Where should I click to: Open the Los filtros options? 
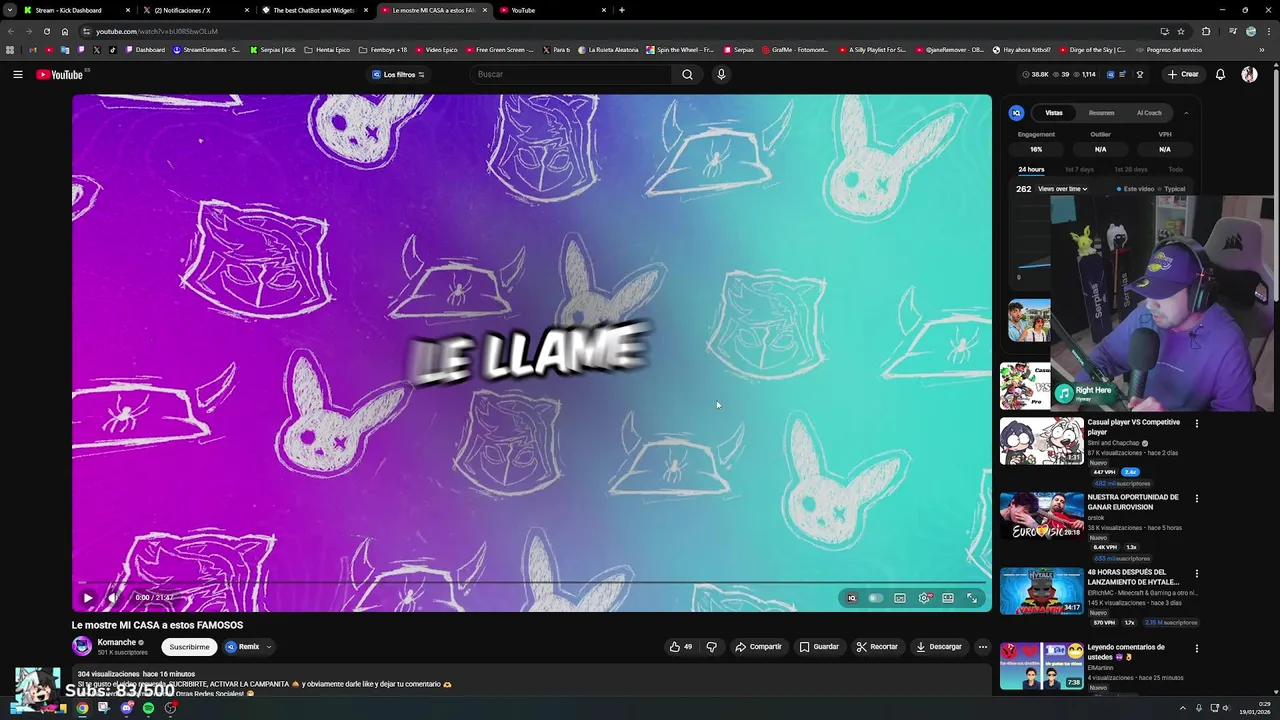[x=398, y=74]
